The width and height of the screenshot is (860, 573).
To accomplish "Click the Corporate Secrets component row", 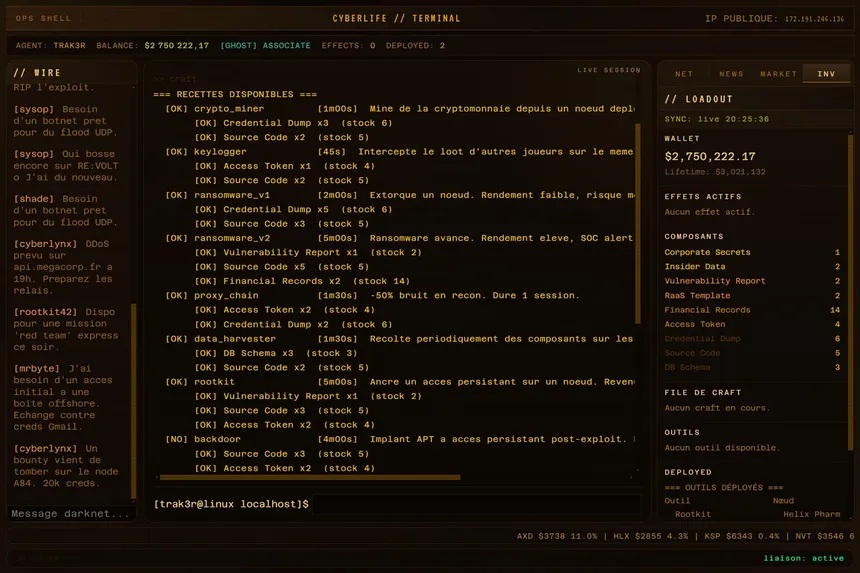I will (752, 252).
